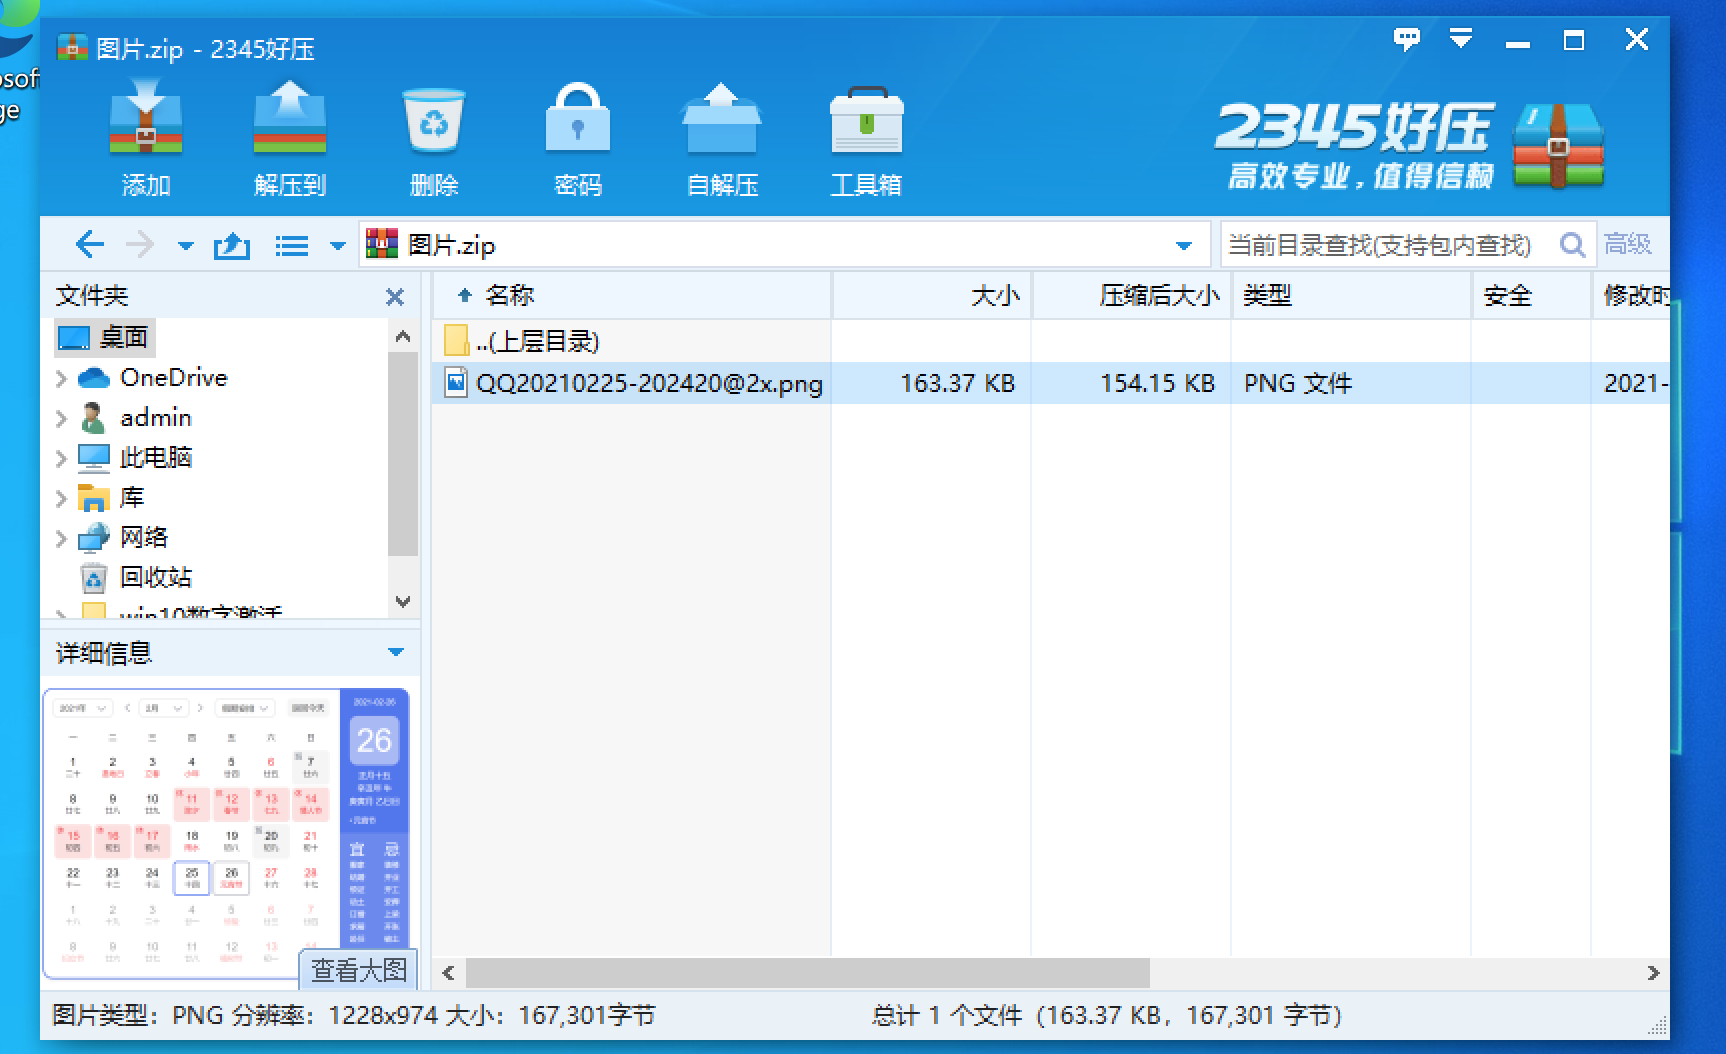Click the 图片类型 status bar info
The image size is (1726, 1054).
pos(353,1015)
